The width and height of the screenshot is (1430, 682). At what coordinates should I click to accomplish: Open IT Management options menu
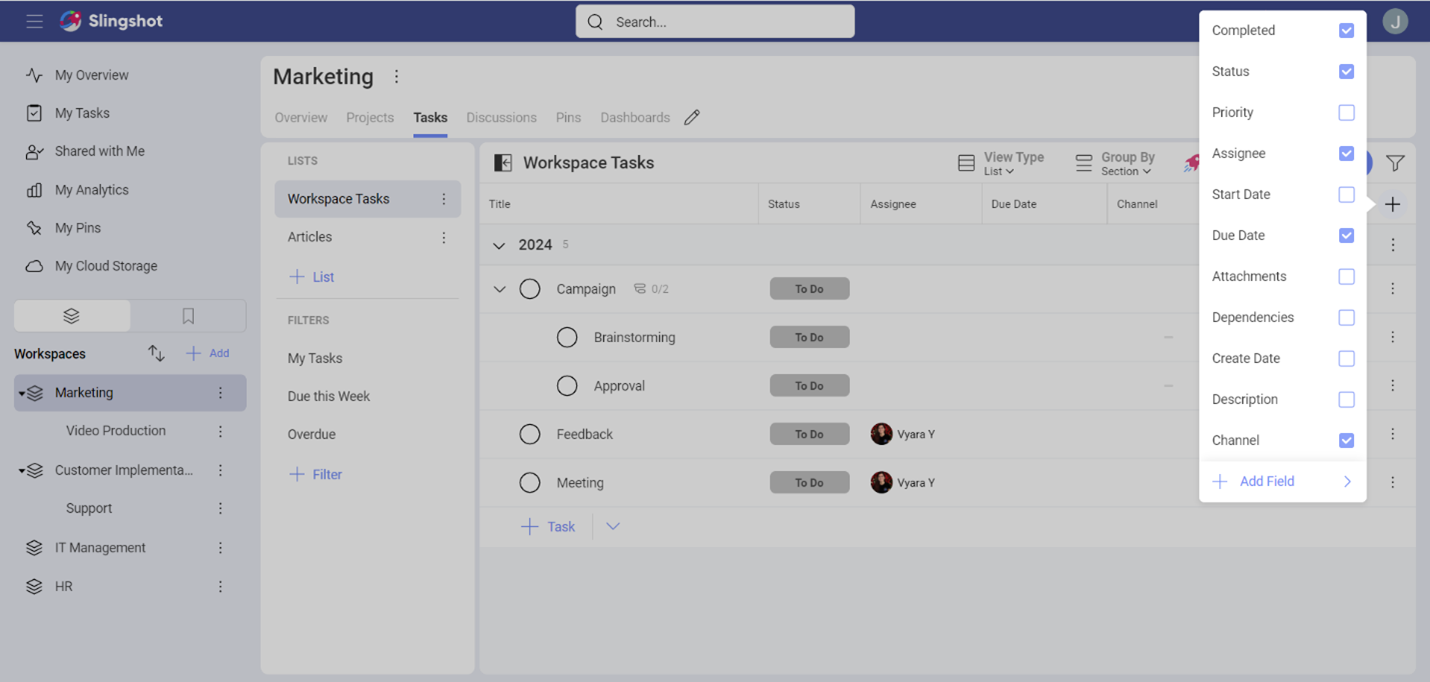point(221,548)
